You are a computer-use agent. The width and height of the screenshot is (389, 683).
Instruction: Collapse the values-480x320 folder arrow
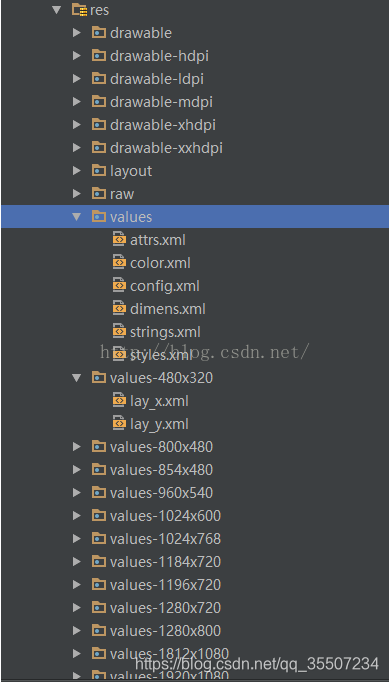pos(77,378)
